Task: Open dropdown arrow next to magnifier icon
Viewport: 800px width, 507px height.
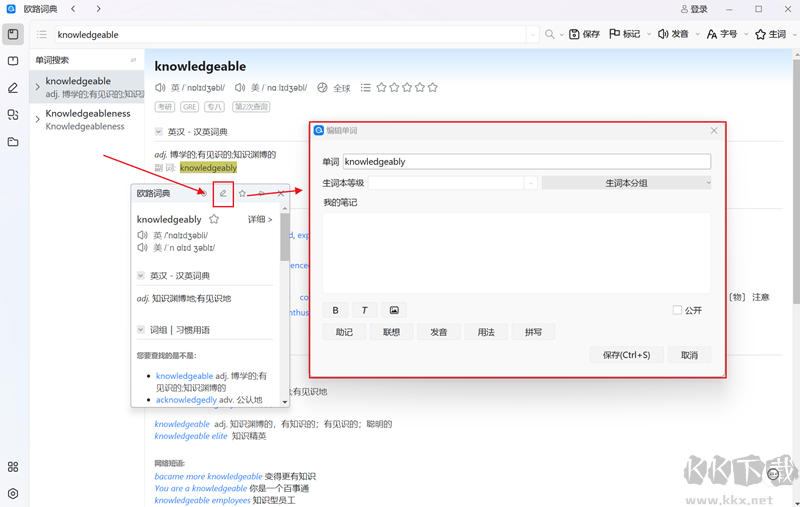Action: (x=561, y=35)
